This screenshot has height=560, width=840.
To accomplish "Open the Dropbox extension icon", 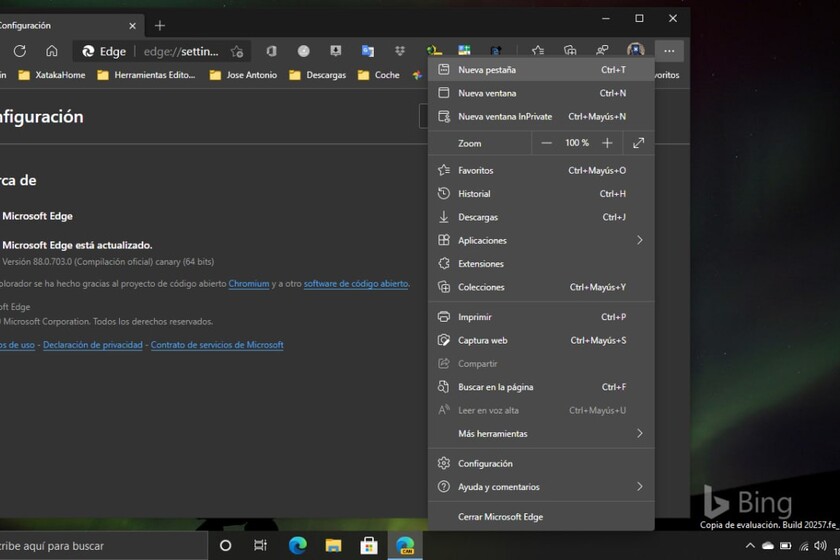I will [x=400, y=51].
